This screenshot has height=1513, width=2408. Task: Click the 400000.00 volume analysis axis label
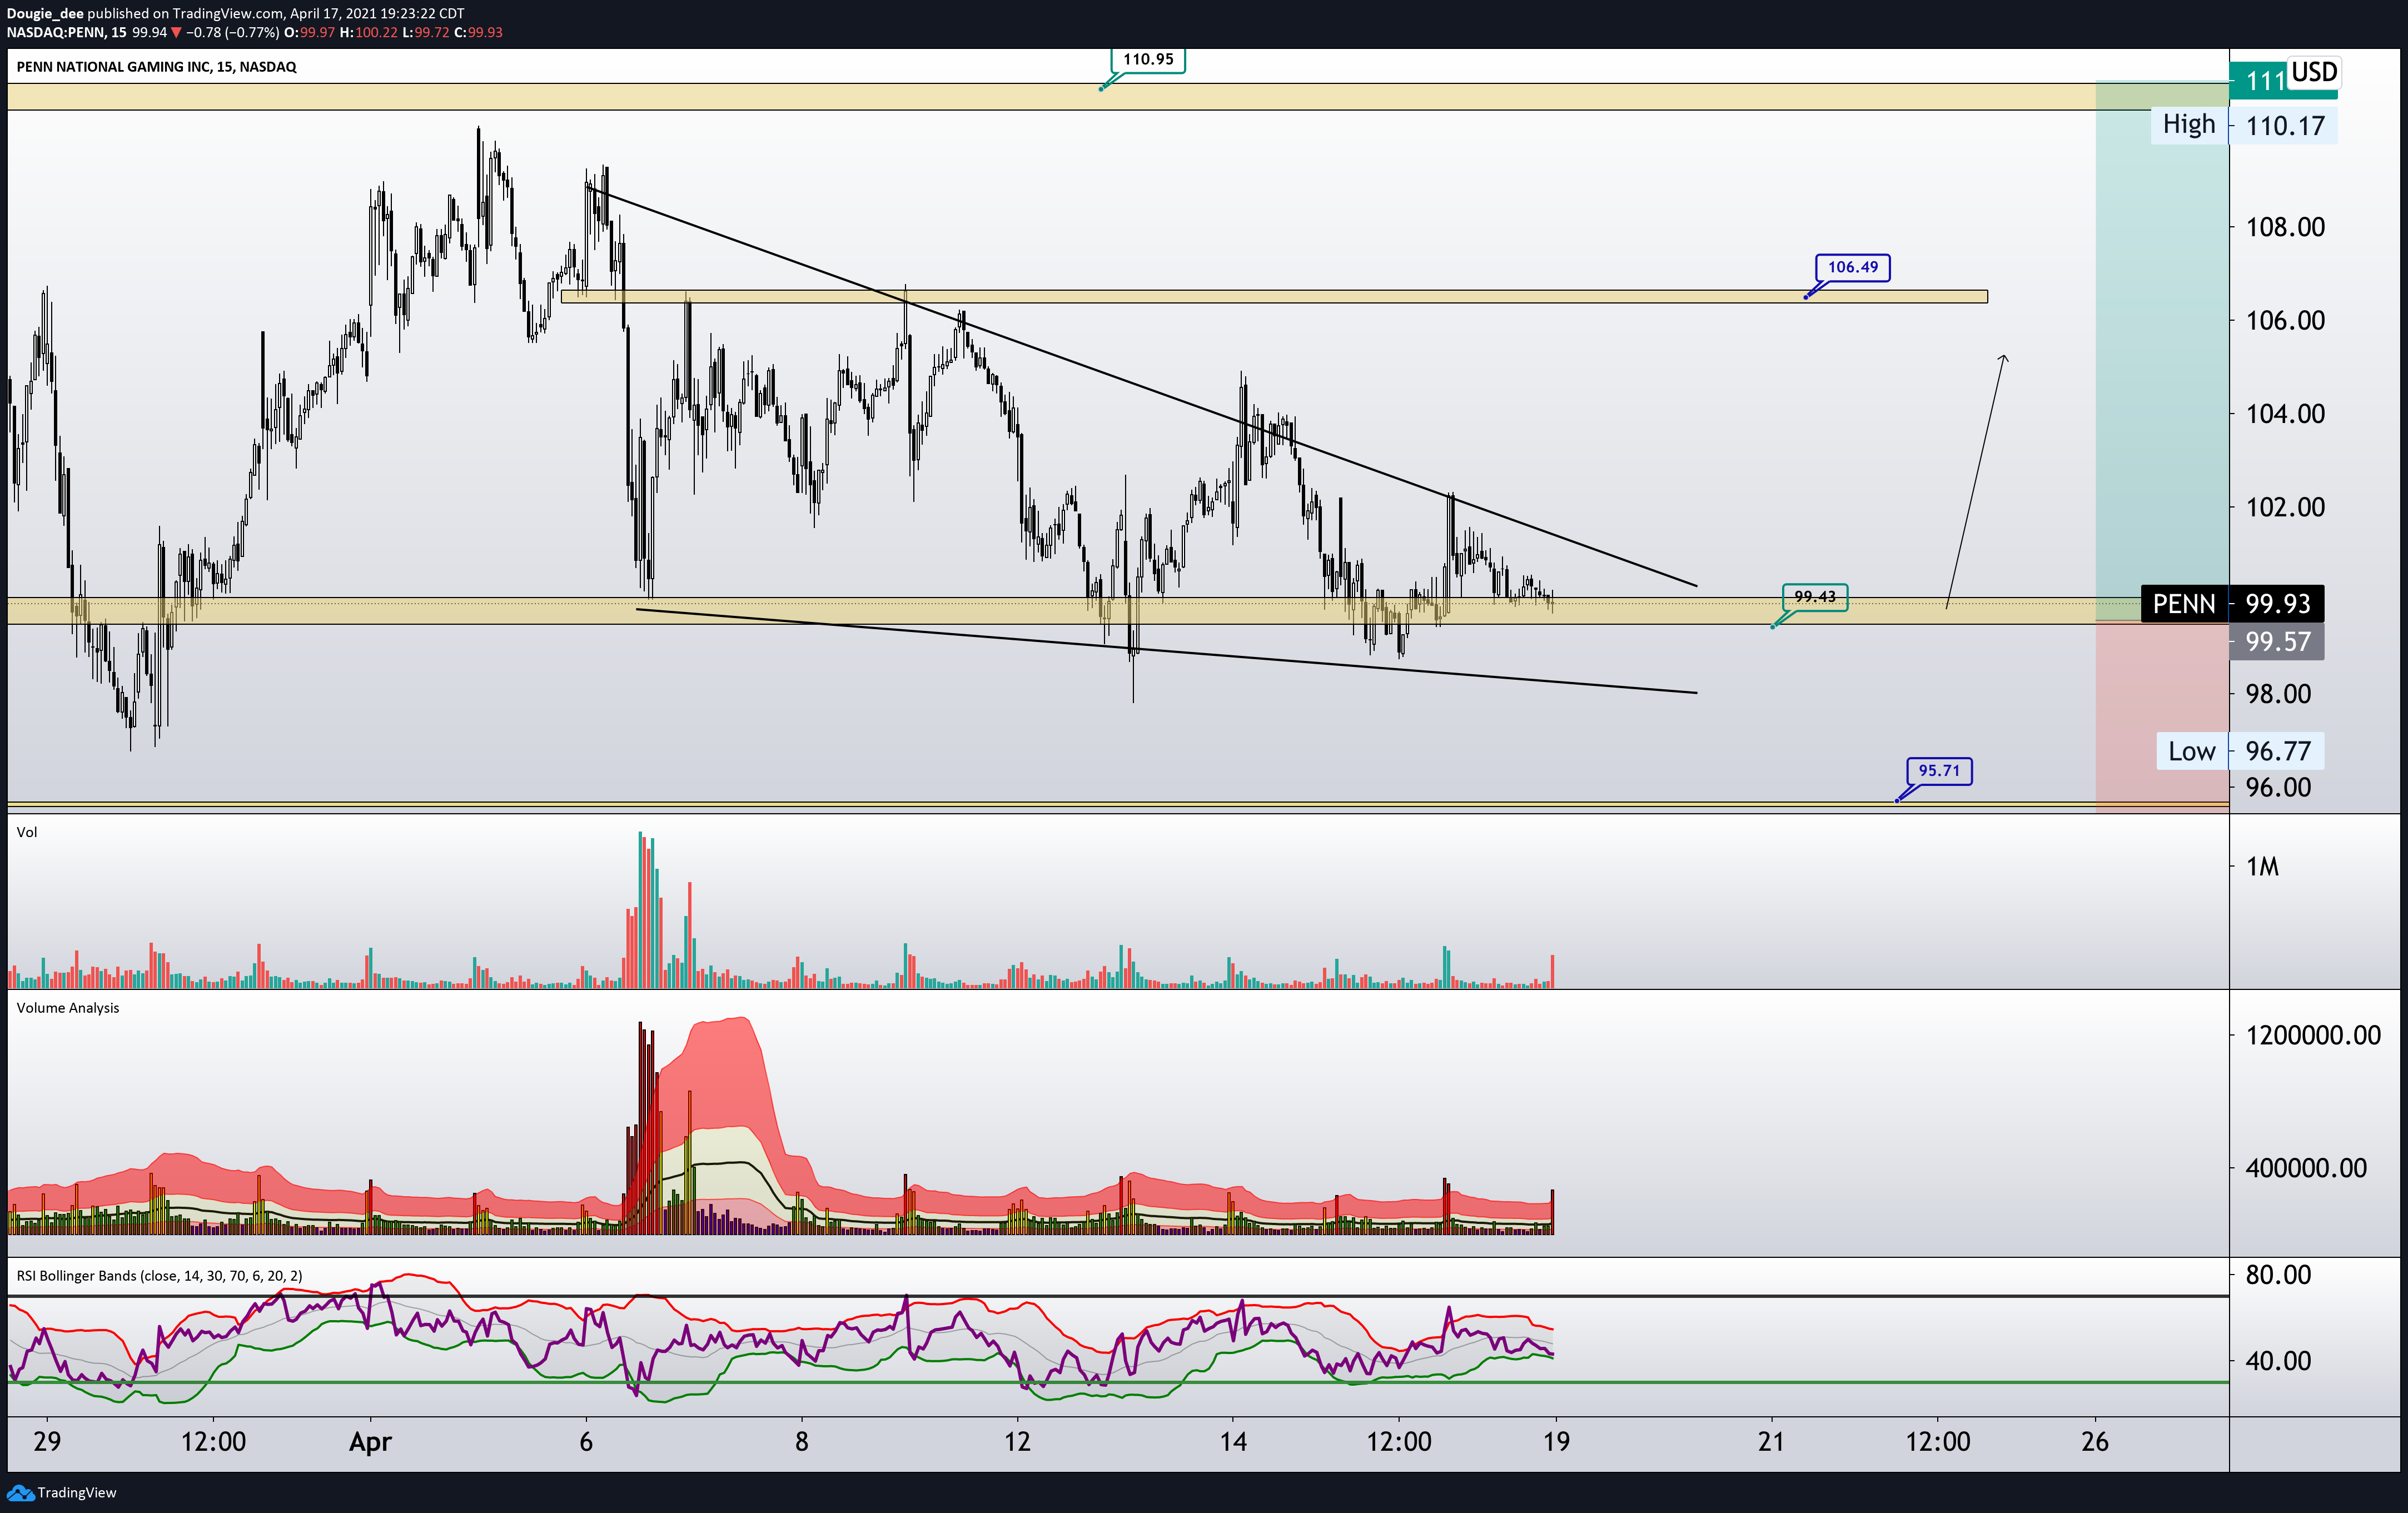point(2306,1168)
